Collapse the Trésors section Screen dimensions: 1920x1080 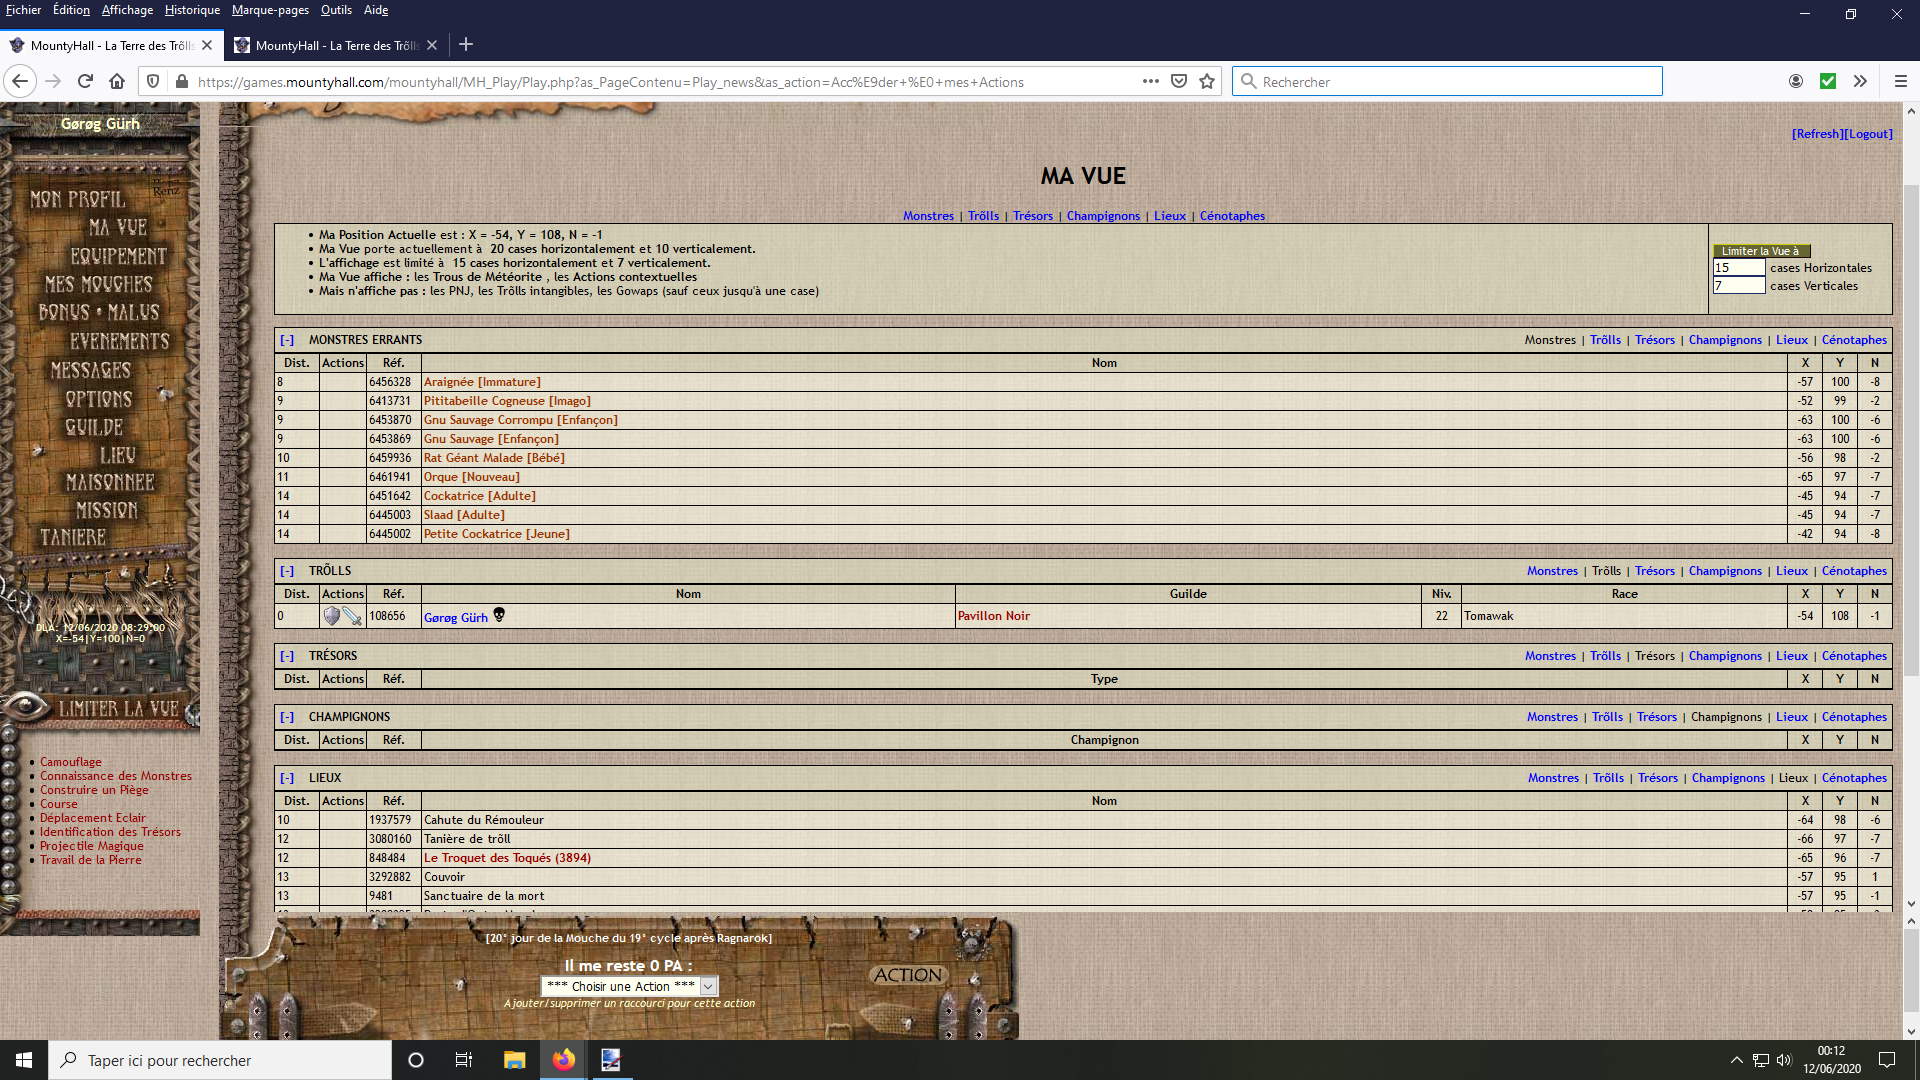[x=287, y=656]
